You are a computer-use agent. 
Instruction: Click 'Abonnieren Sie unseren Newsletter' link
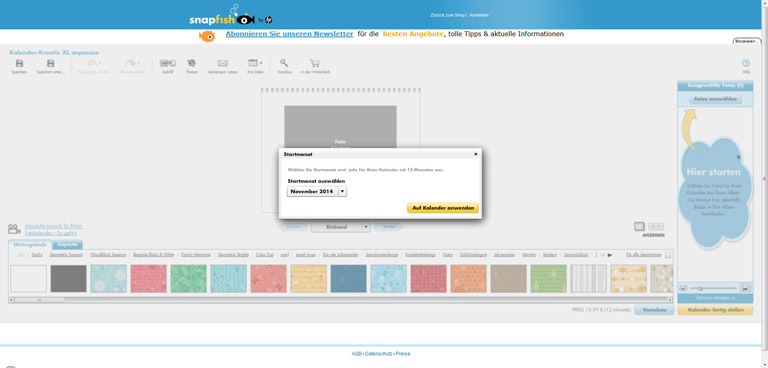(289, 34)
